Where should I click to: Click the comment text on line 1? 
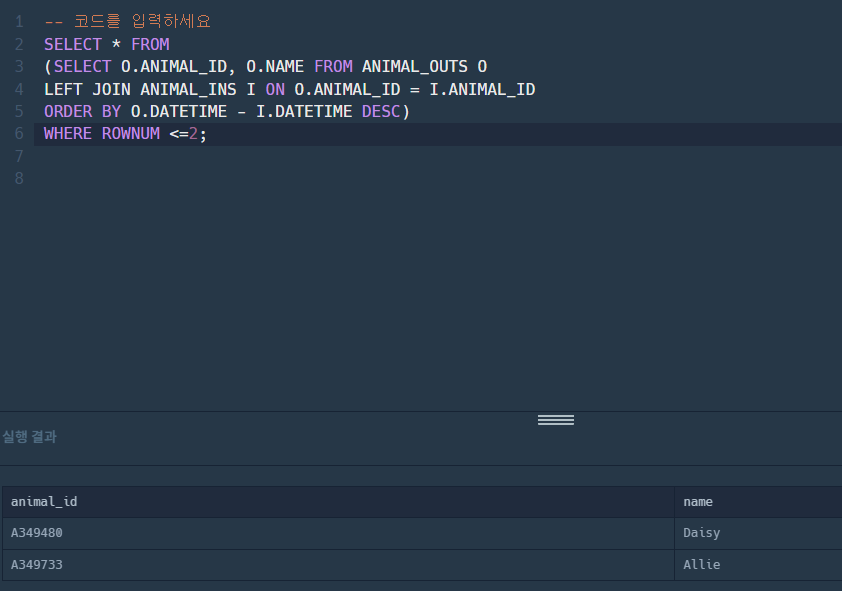pos(127,21)
